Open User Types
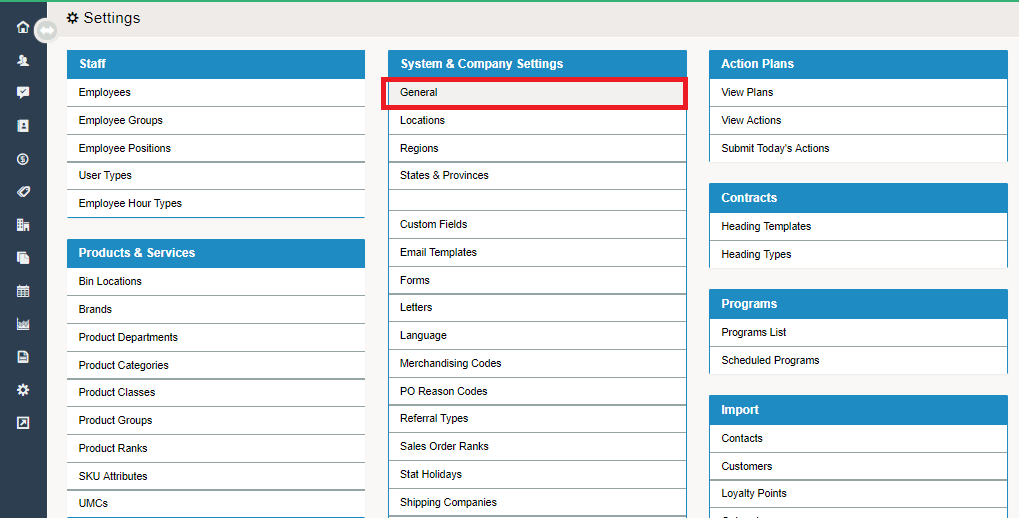The height and width of the screenshot is (518, 1020). point(216,176)
